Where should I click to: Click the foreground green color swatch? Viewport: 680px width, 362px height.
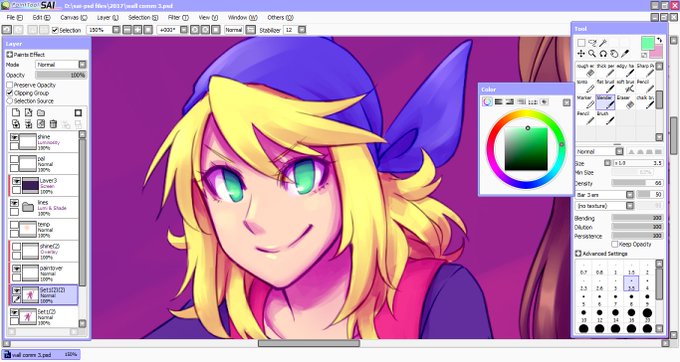647,43
